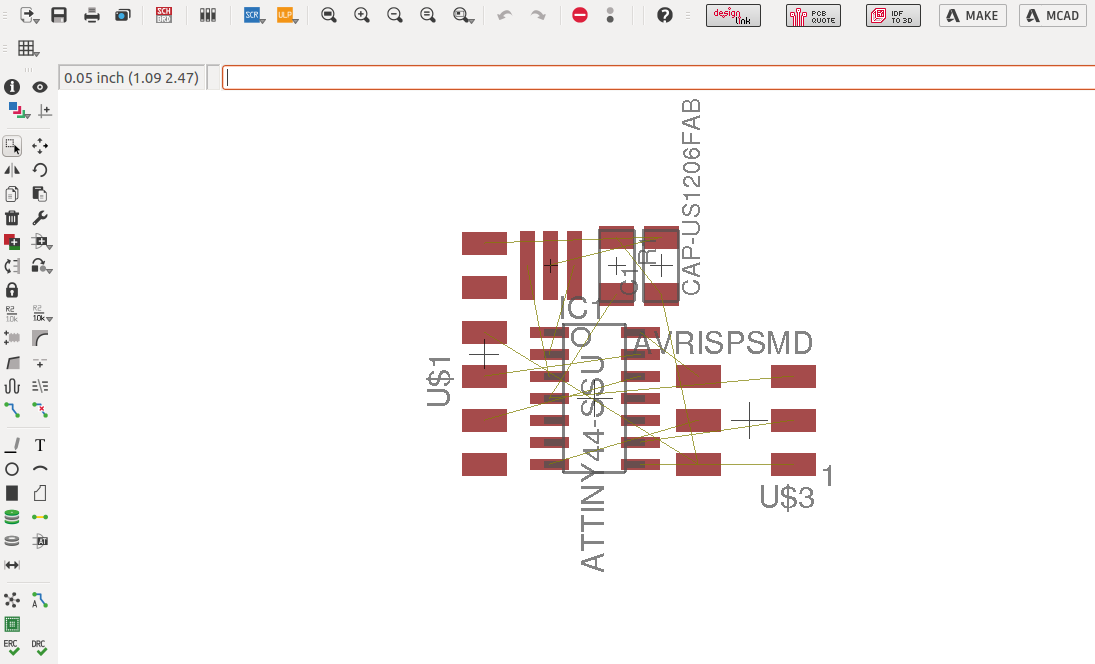Image resolution: width=1095 pixels, height=664 pixels.
Task: Open CAM processor icon
Action: tap(123, 15)
